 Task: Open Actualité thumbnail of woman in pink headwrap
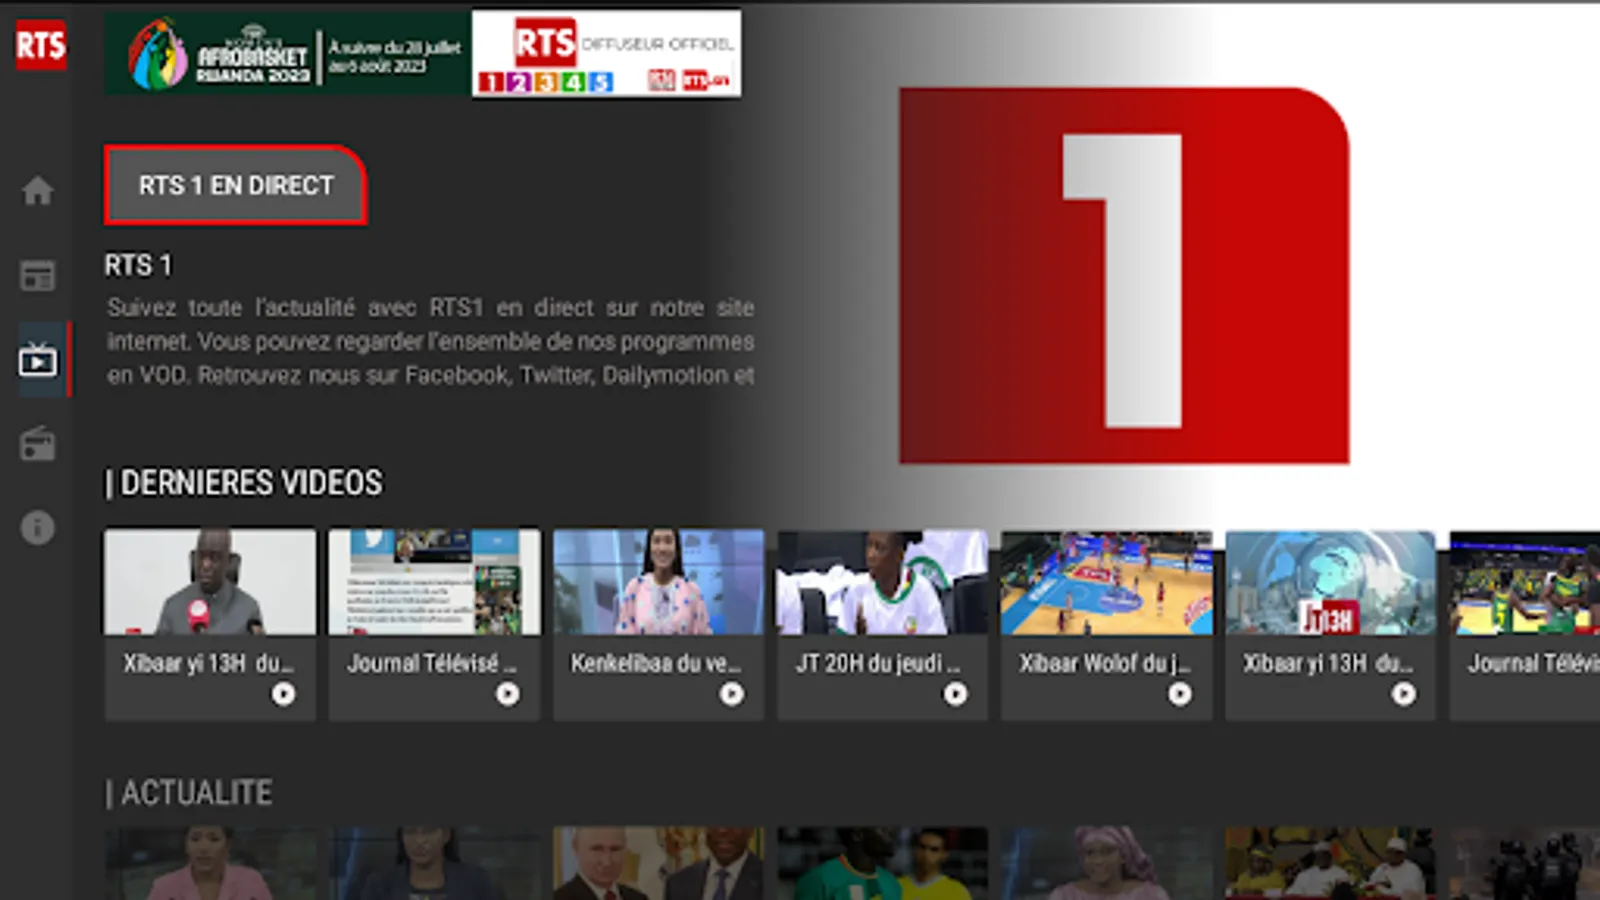tap(1106, 863)
